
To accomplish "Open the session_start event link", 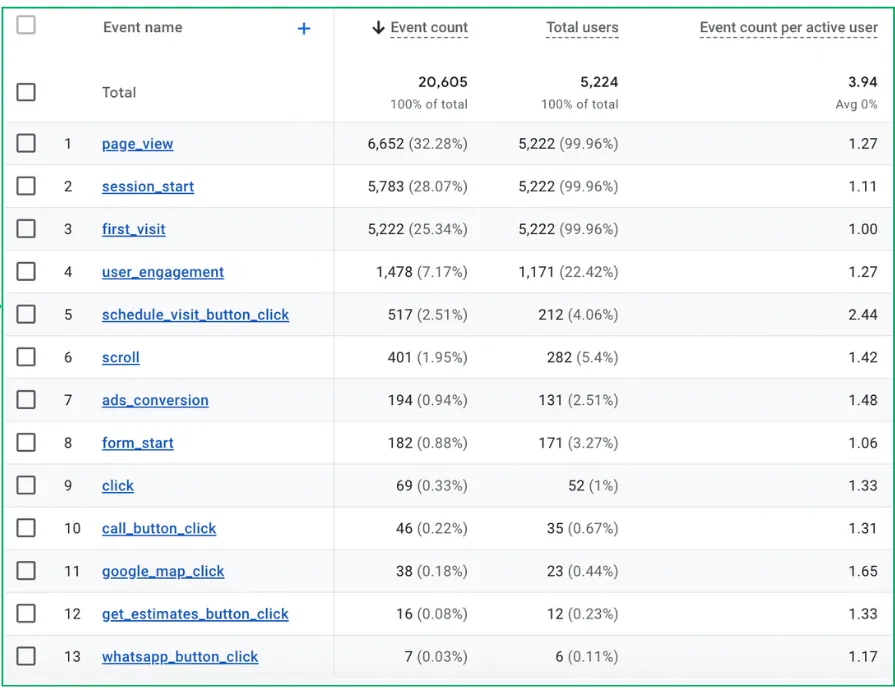I will coord(148,187).
